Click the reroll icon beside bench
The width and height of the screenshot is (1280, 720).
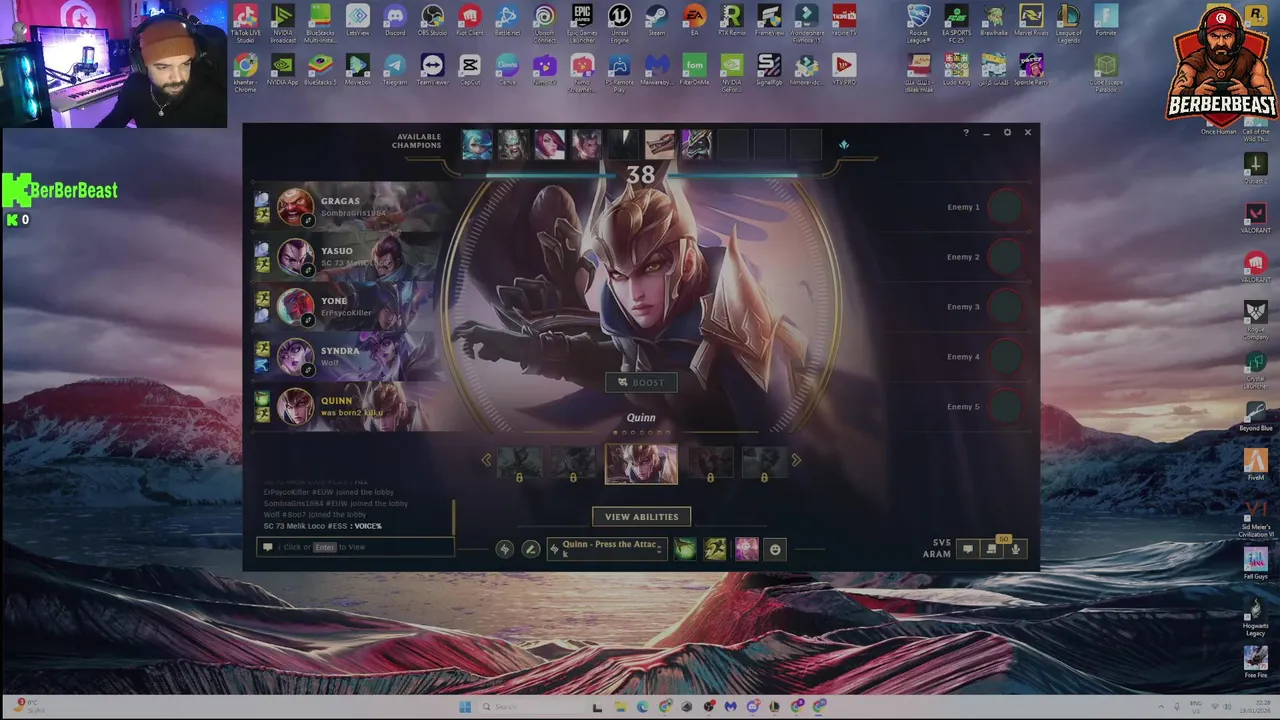point(844,145)
